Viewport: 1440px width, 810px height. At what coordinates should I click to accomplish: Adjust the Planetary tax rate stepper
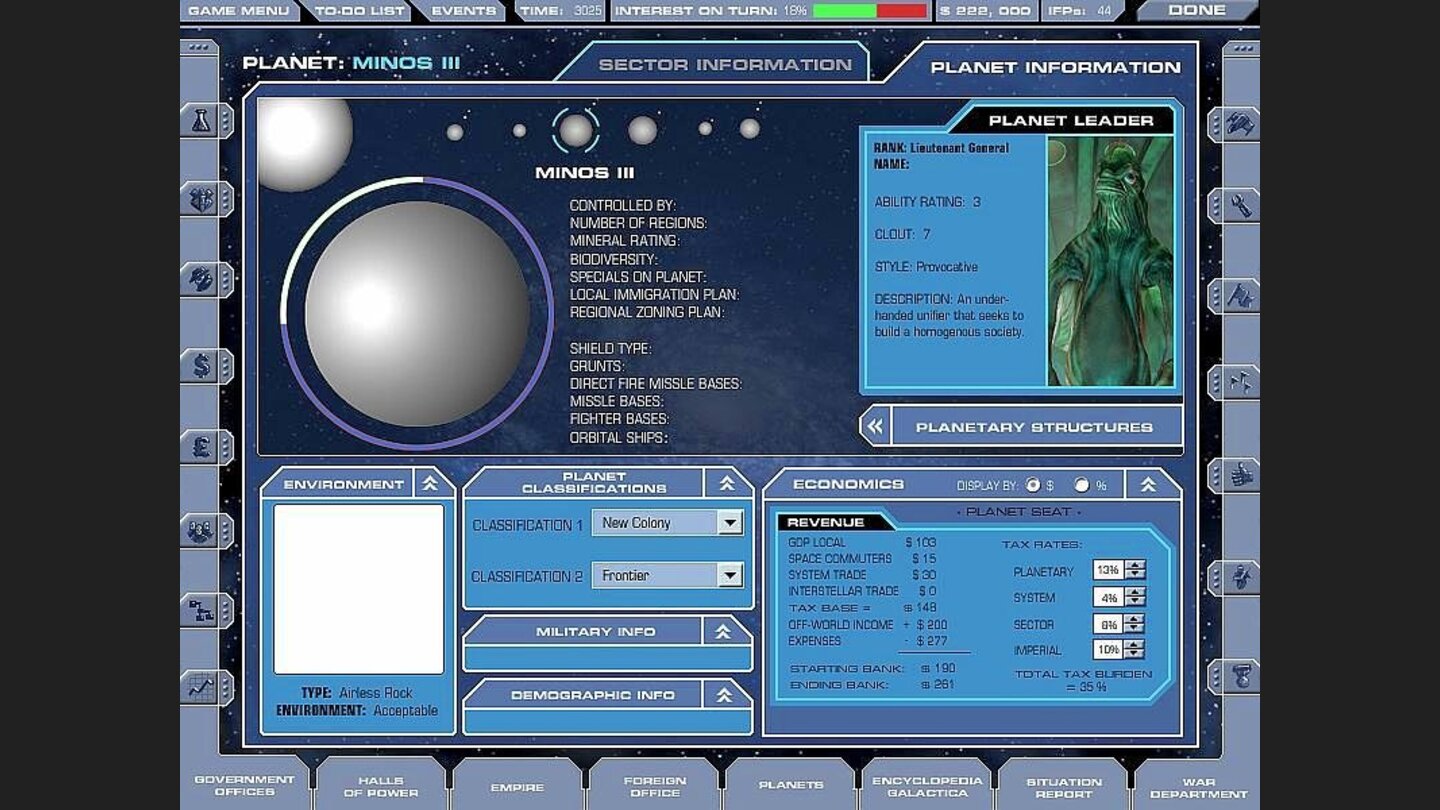pos(1134,570)
